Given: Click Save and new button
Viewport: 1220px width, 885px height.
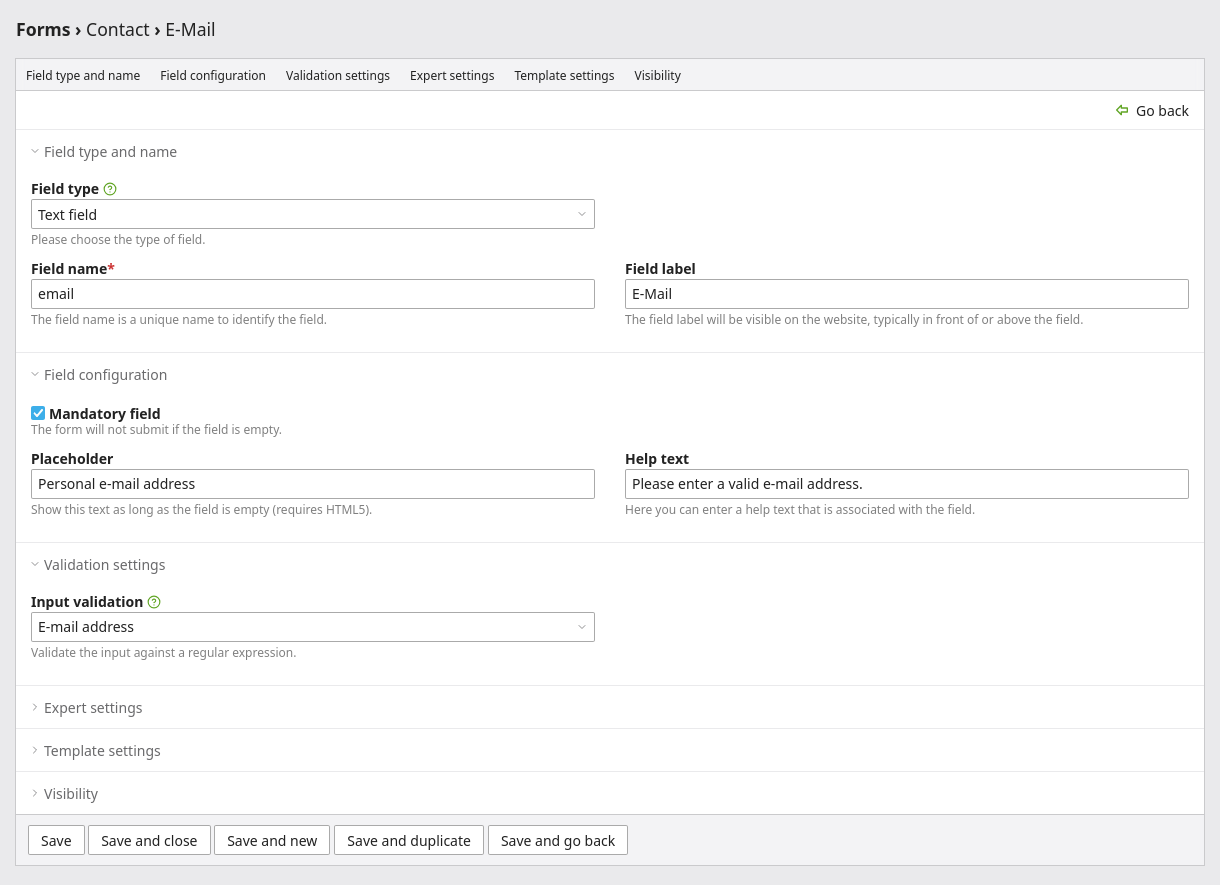Looking at the screenshot, I should tap(272, 840).
